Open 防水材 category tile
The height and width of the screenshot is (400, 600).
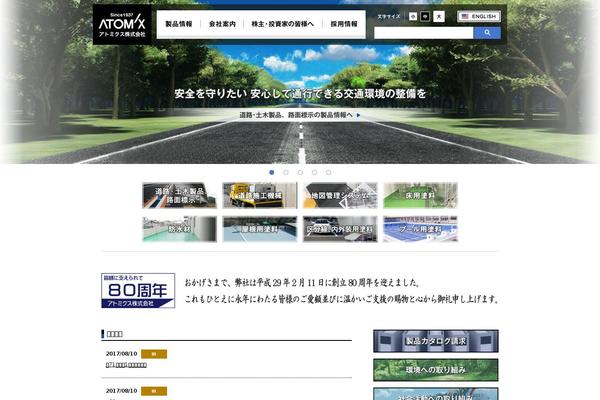click(x=179, y=229)
